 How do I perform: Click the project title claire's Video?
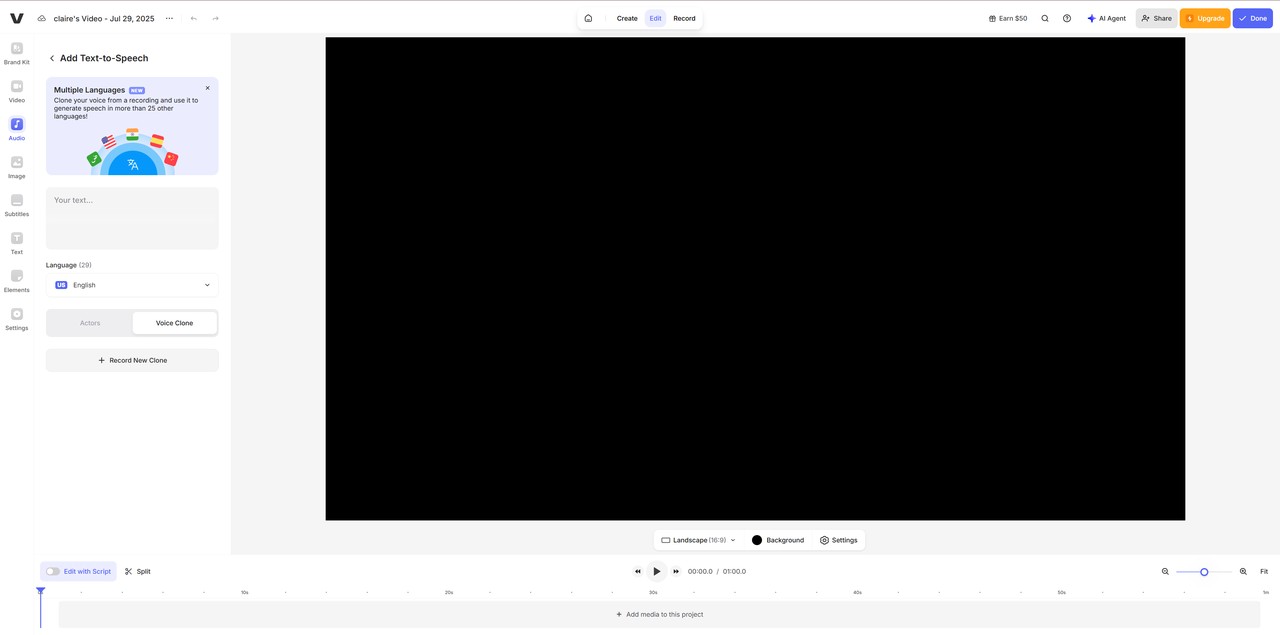(x=104, y=18)
